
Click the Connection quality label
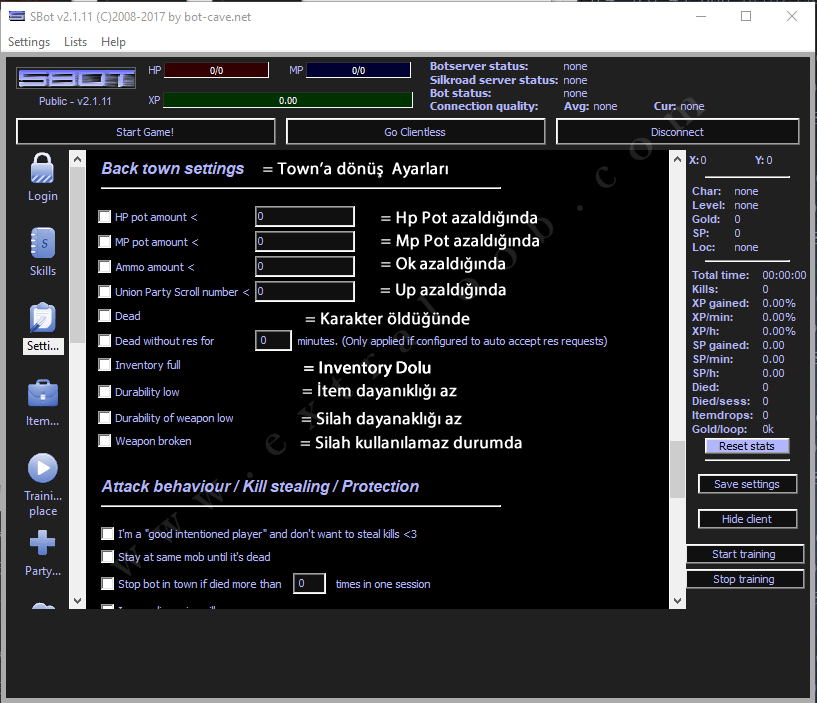click(484, 106)
